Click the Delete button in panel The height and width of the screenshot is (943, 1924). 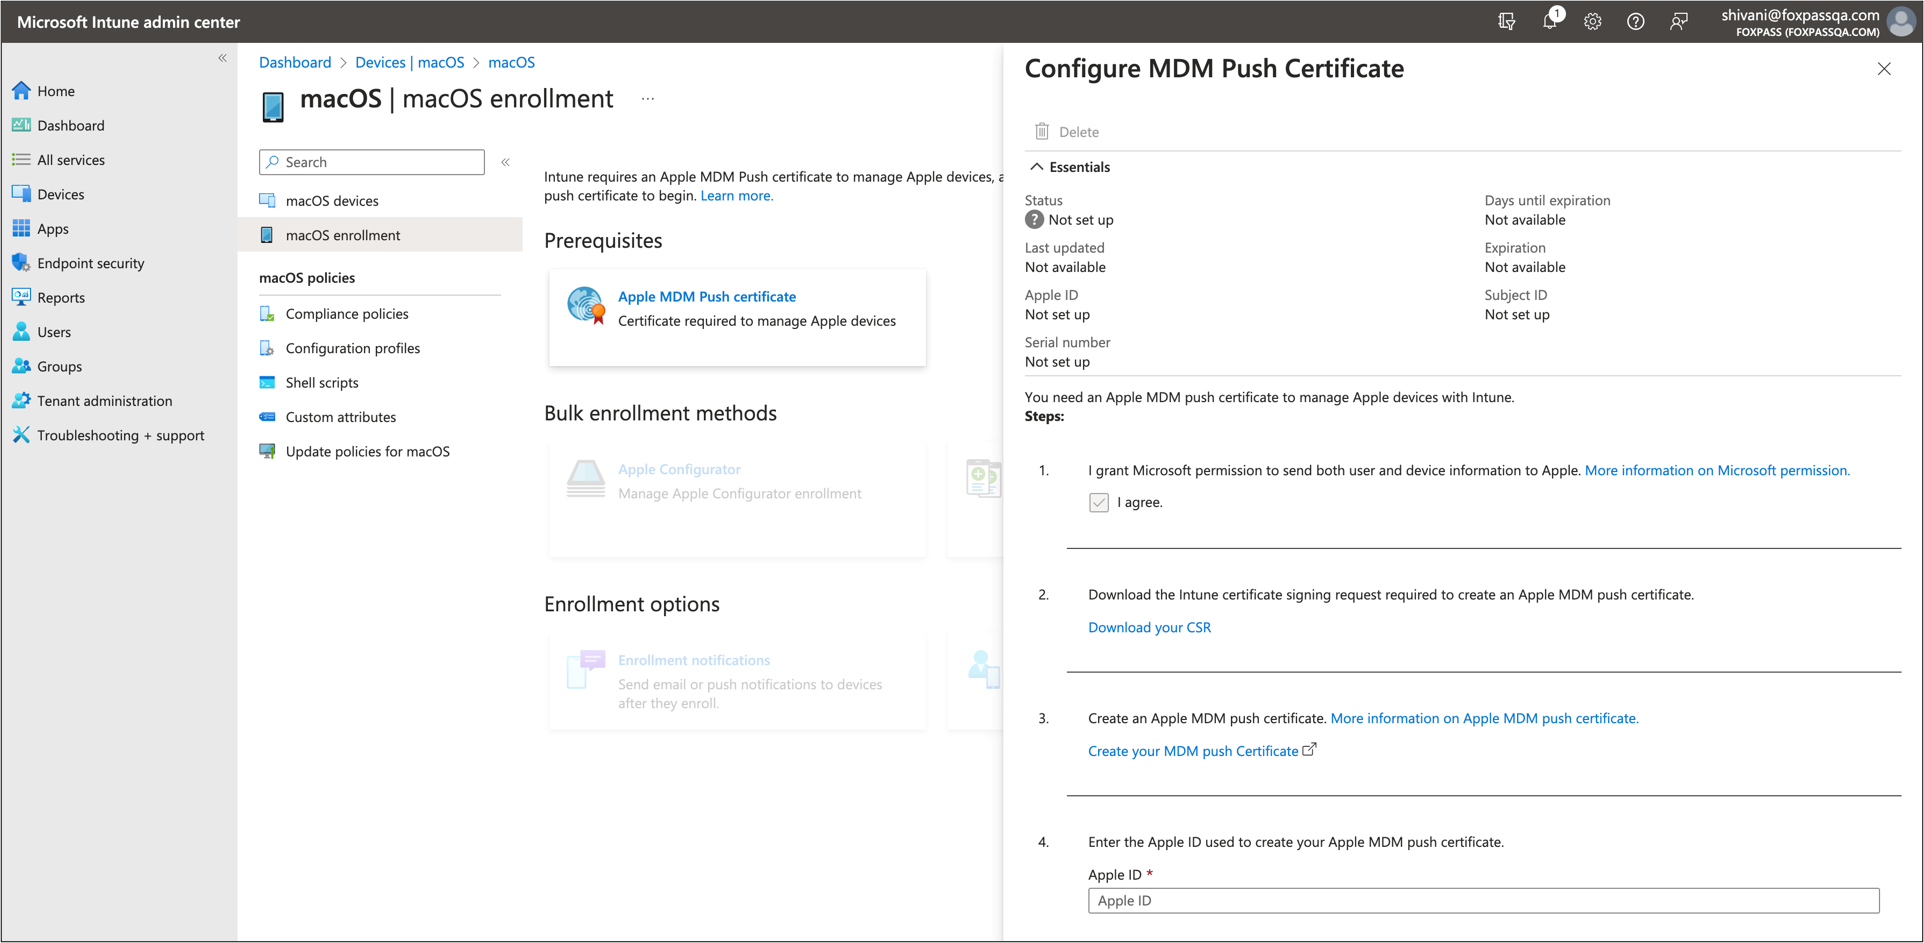pos(1067,132)
